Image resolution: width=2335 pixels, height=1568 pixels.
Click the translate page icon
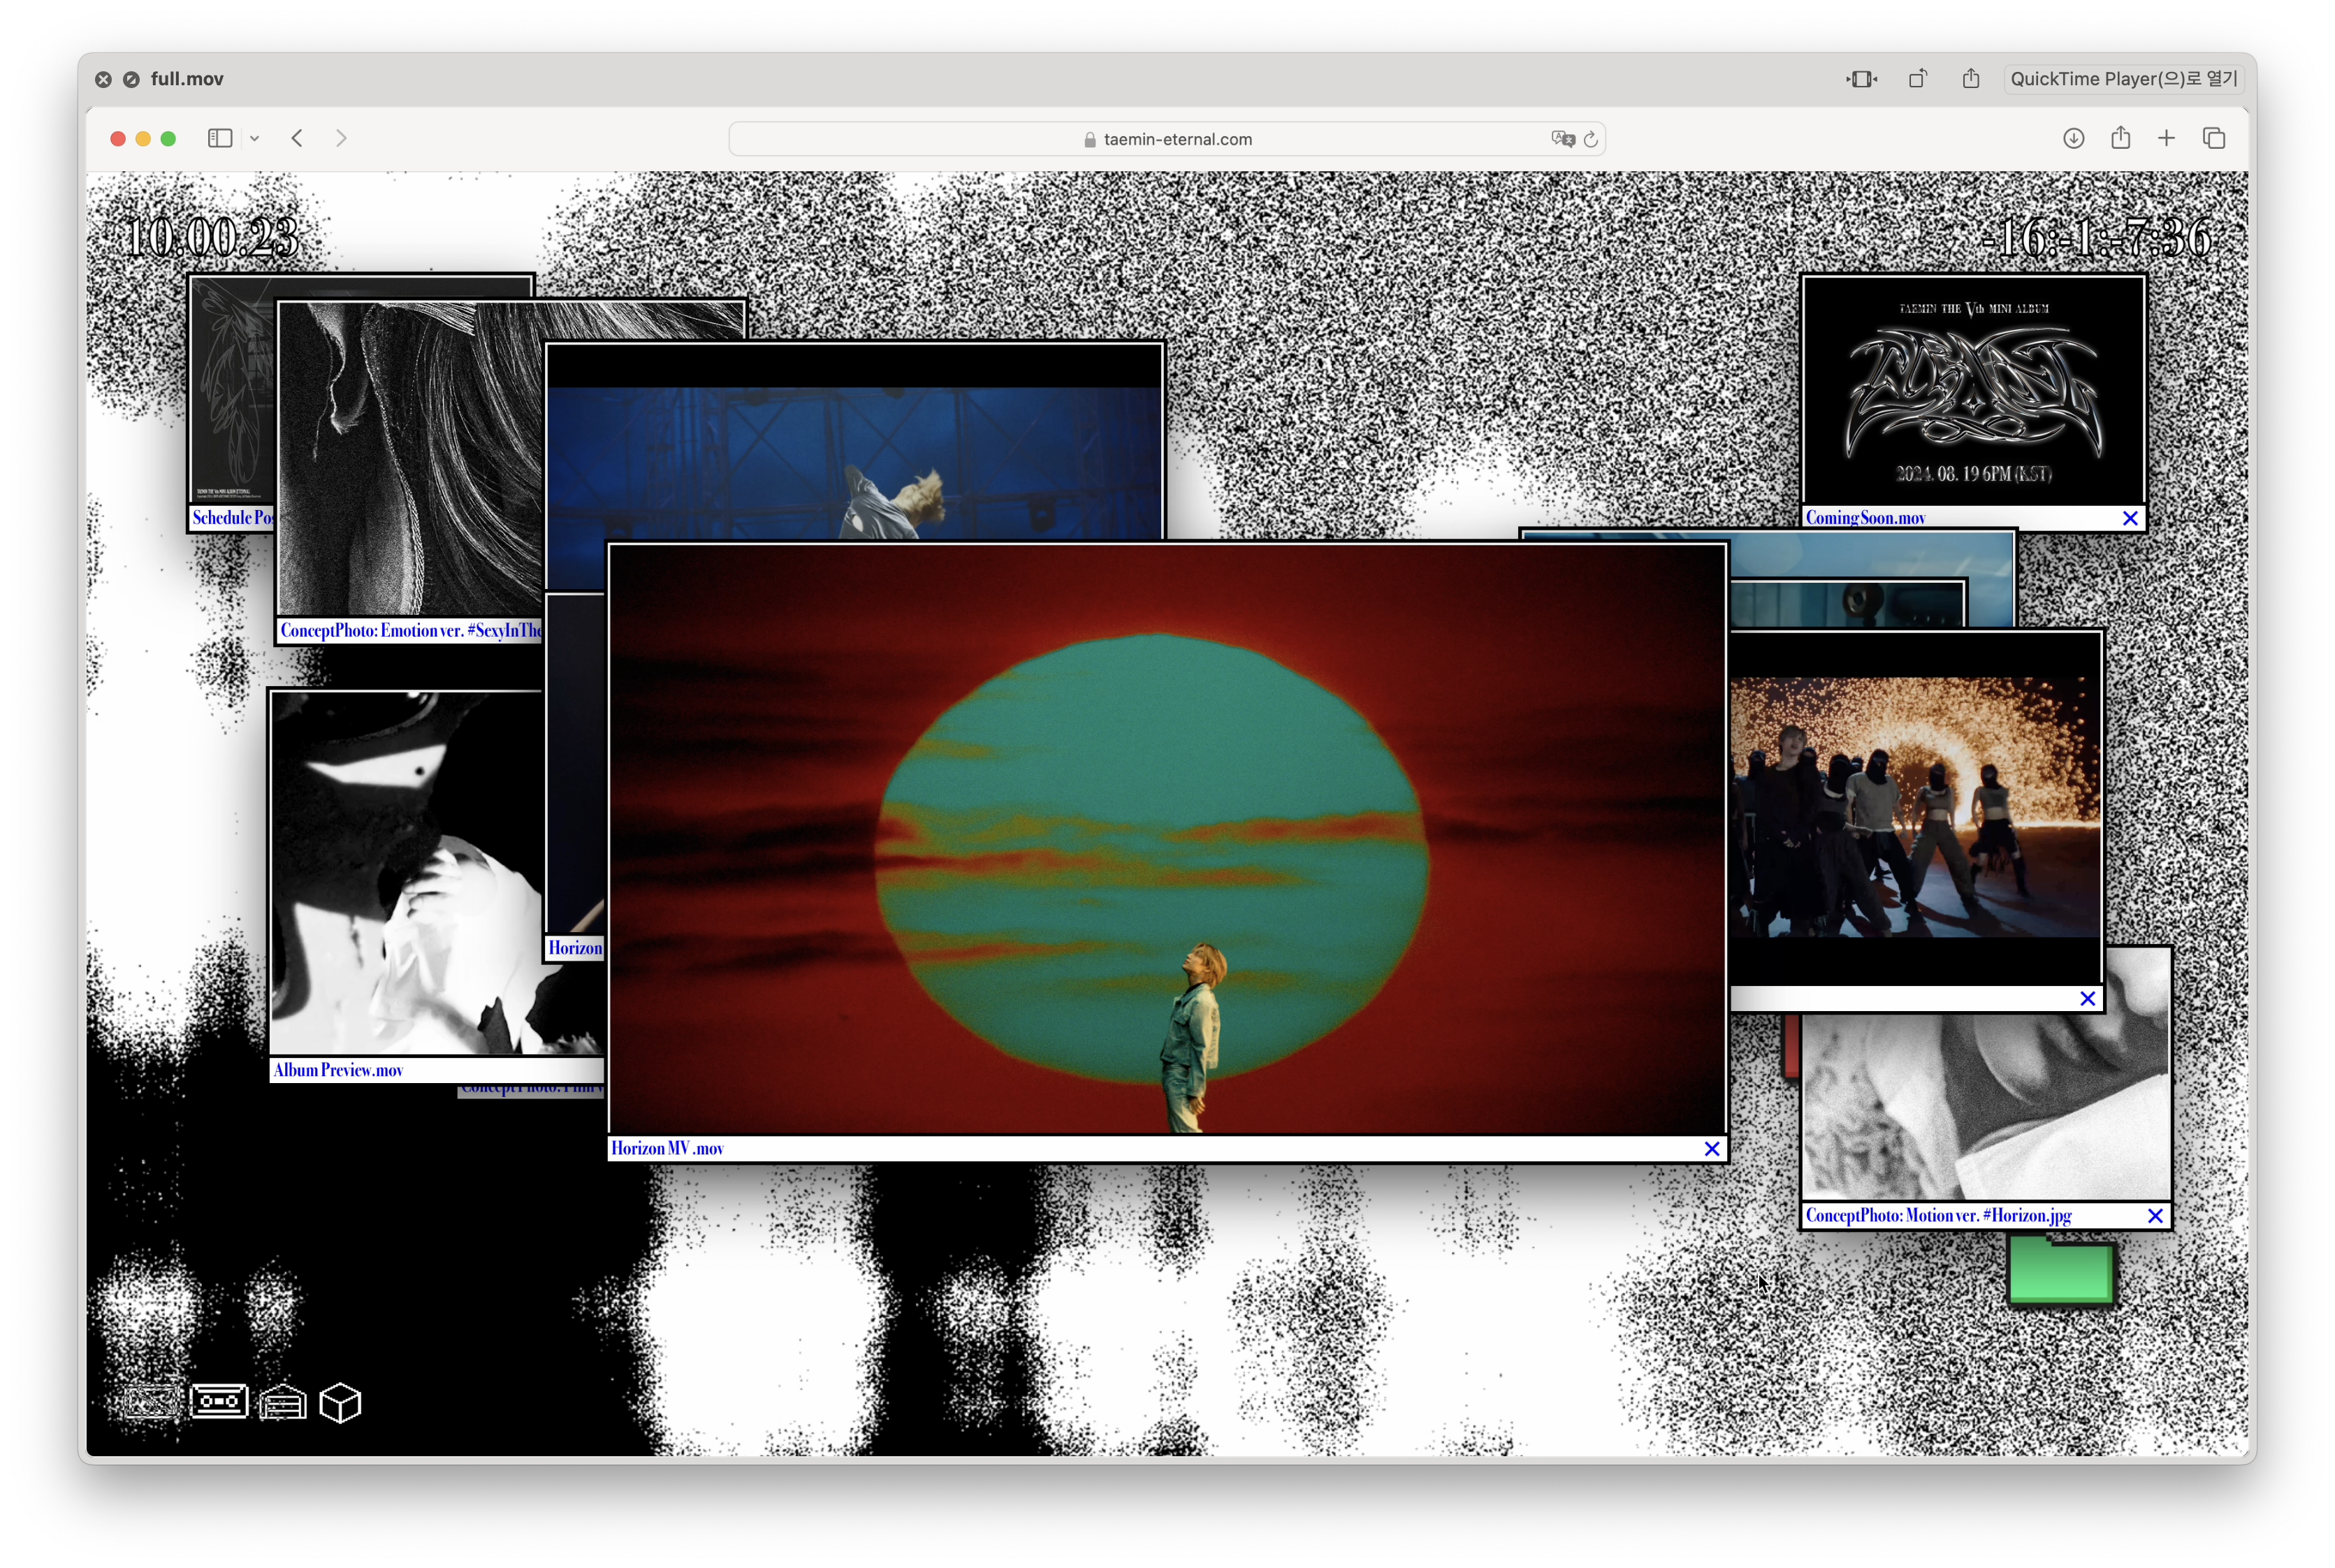pos(1562,139)
